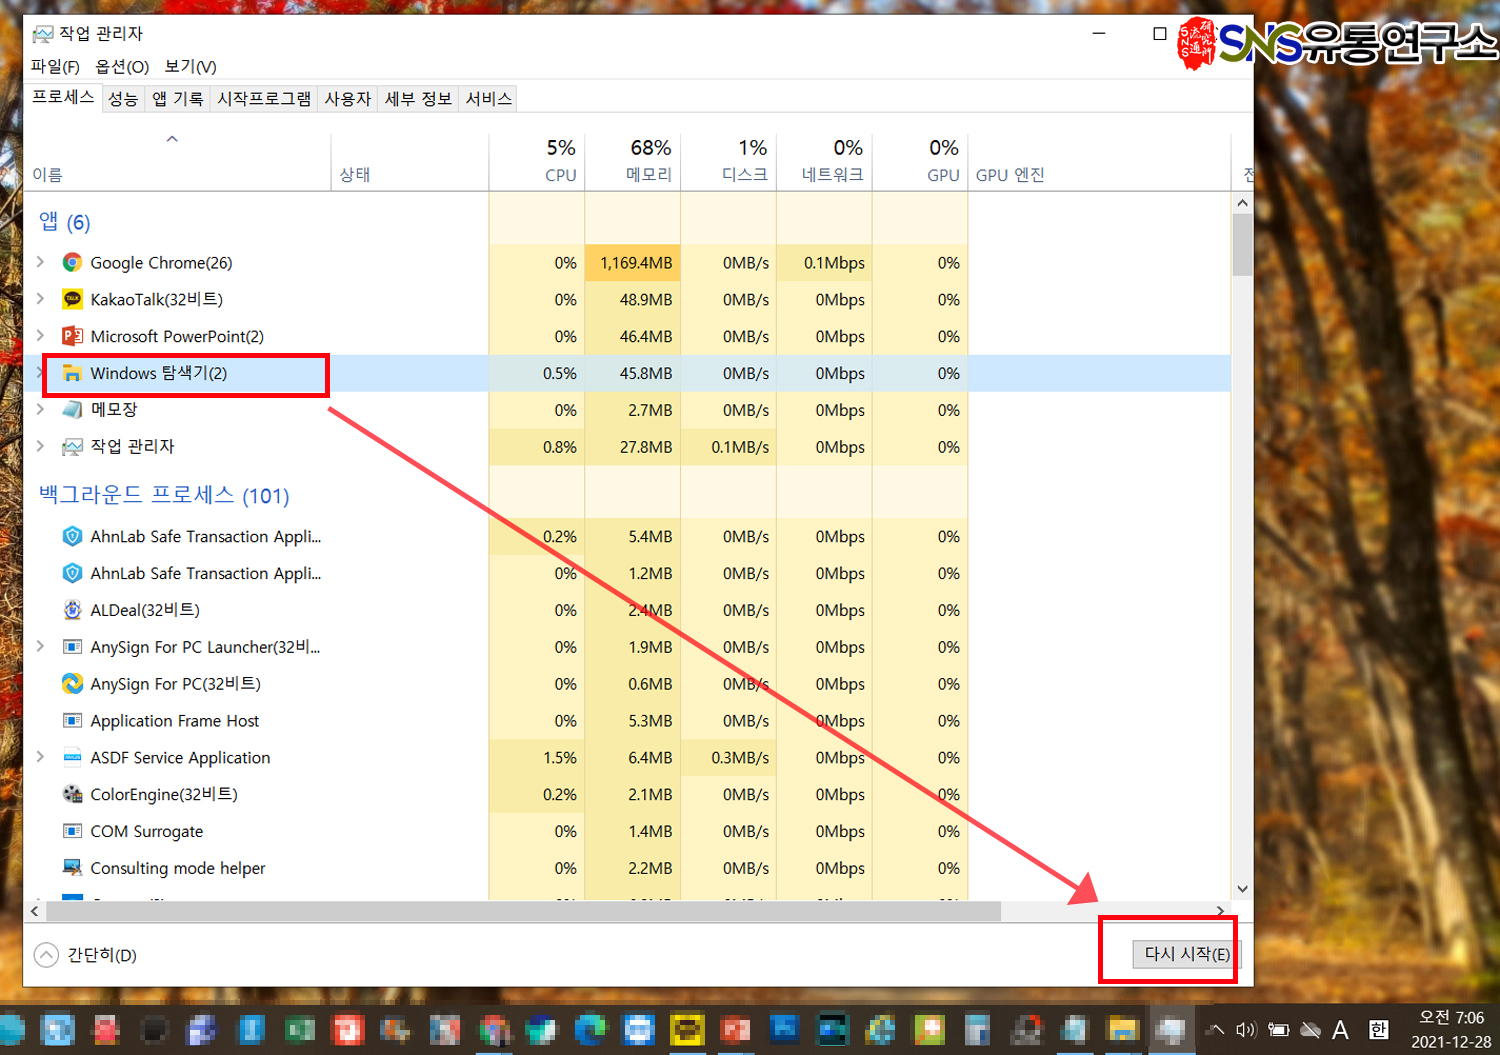
Task: Click the AhnLab icon in the 1.2MB row
Action: coord(72,573)
